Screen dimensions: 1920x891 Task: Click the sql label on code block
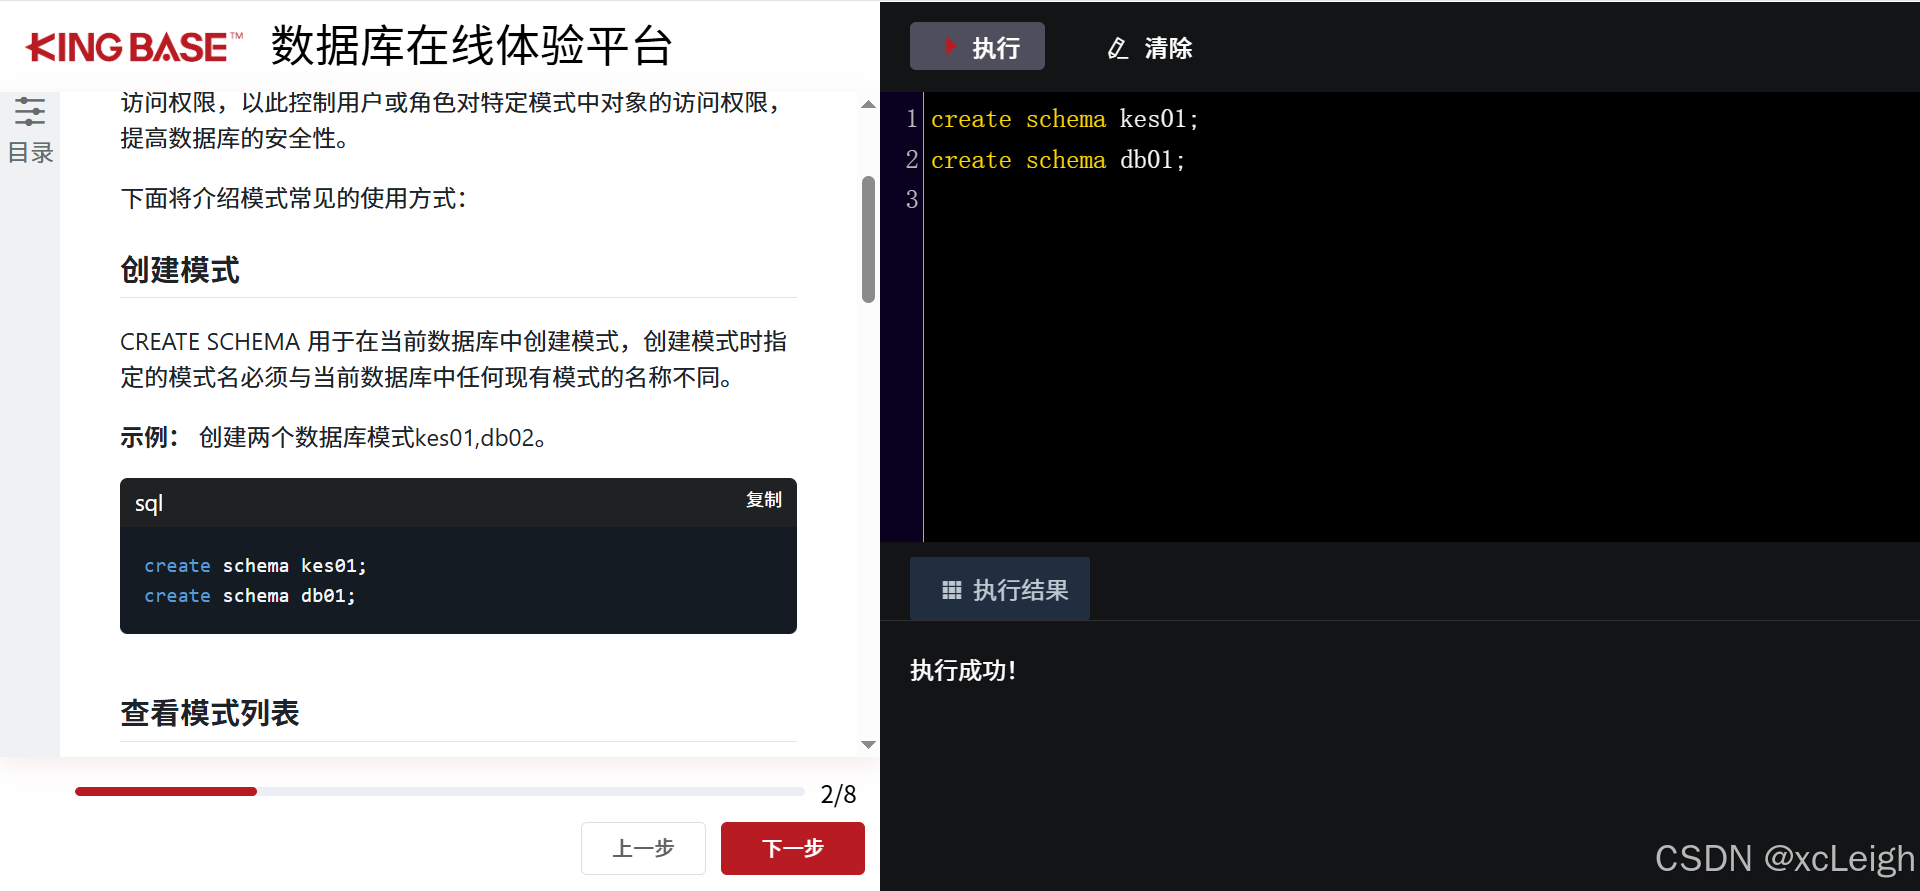[149, 503]
